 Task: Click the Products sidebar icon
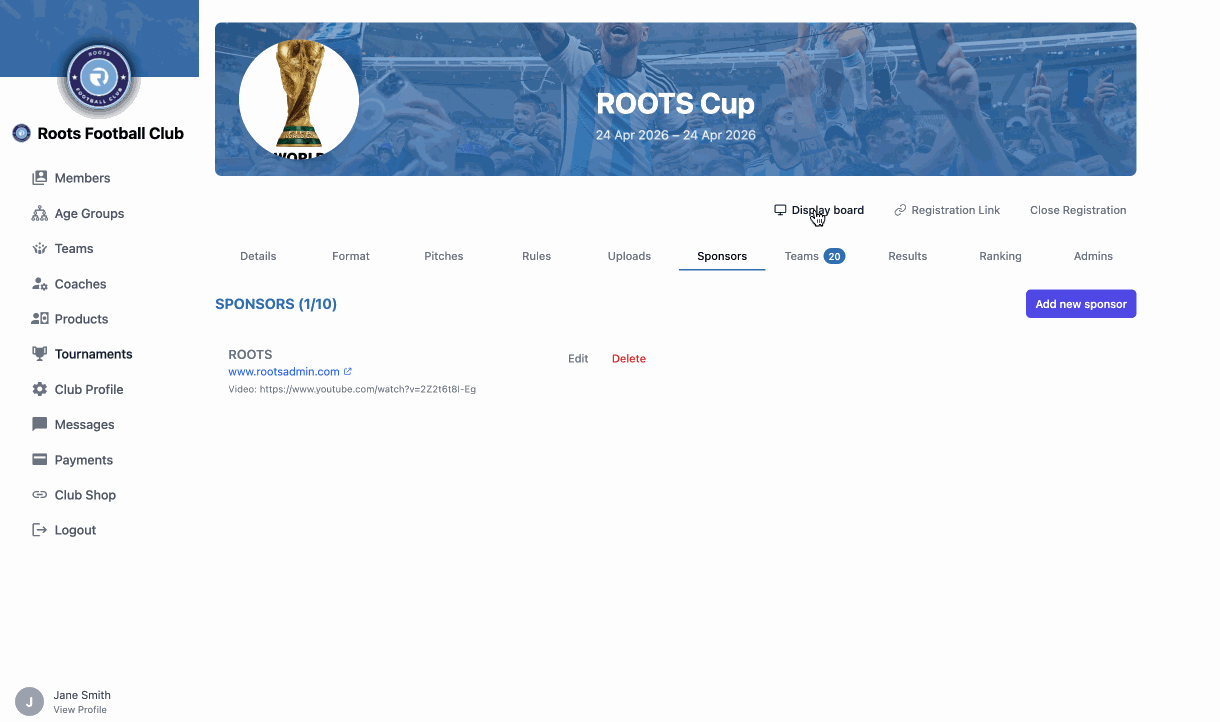tap(40, 319)
